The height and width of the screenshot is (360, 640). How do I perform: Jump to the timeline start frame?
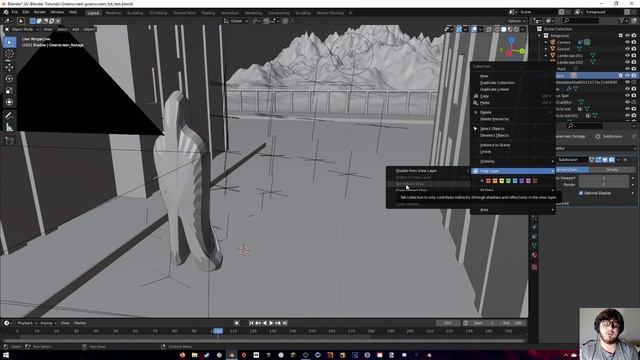coord(251,323)
